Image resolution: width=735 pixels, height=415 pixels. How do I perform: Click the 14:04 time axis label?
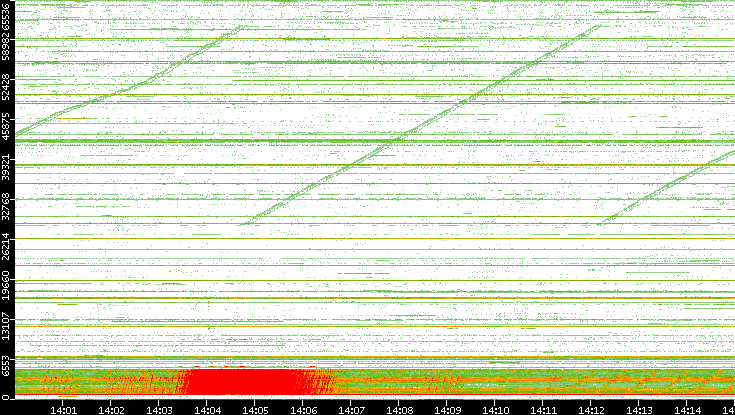coord(208,408)
